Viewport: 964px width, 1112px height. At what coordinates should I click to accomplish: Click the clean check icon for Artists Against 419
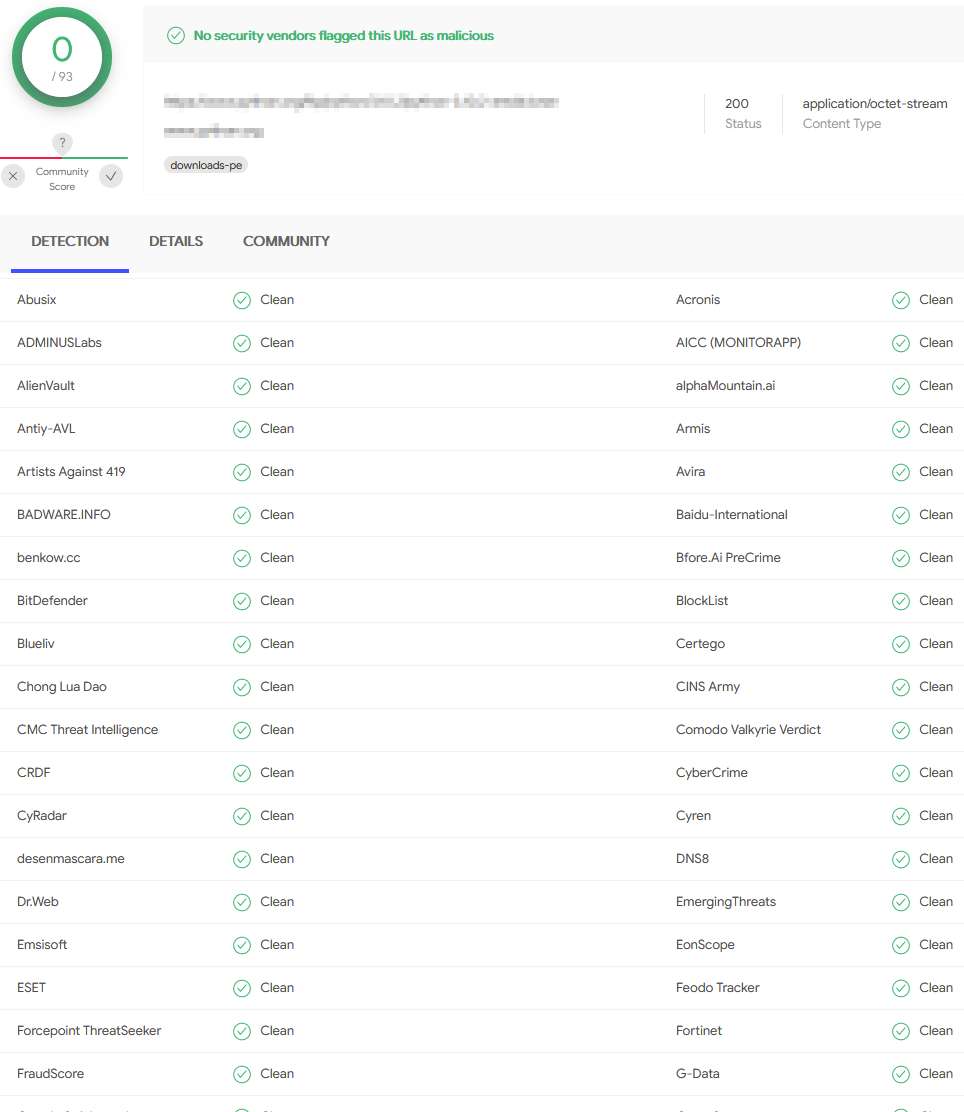click(242, 472)
